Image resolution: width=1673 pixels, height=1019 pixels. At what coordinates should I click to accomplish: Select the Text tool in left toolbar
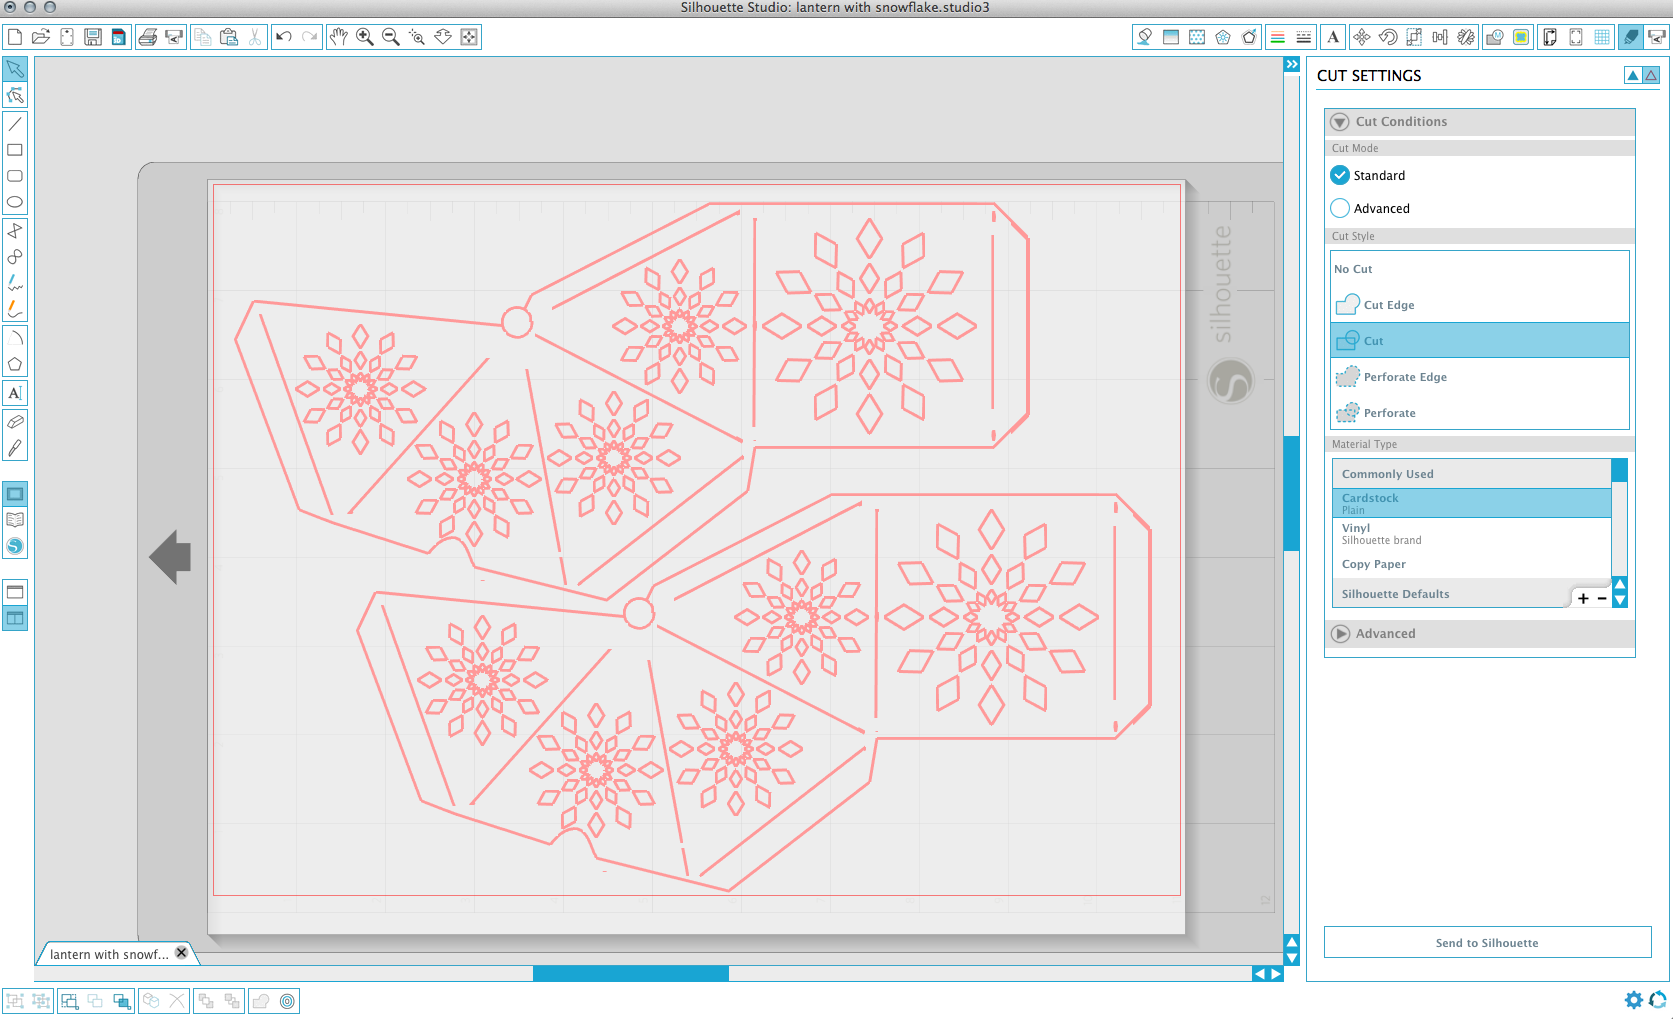[15, 393]
